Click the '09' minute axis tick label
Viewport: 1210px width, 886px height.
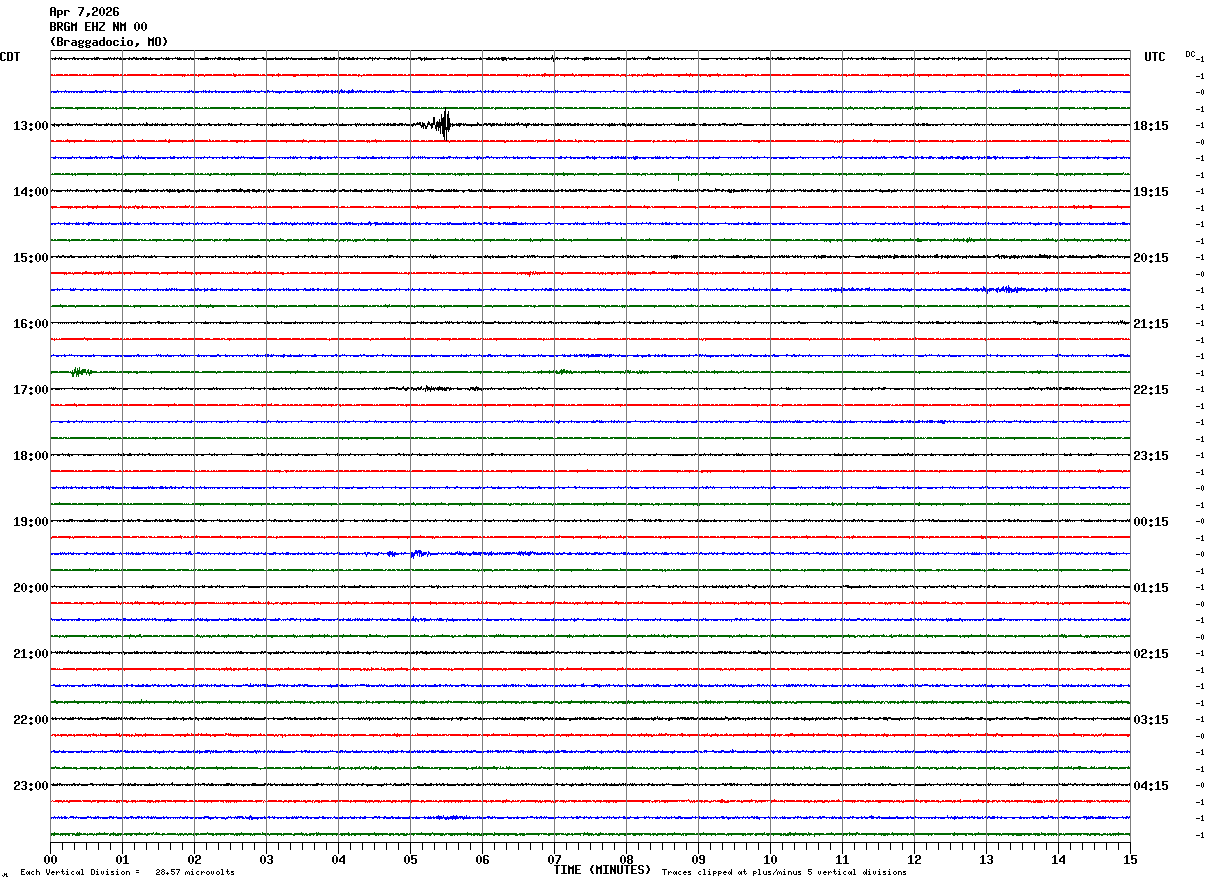tap(698, 859)
